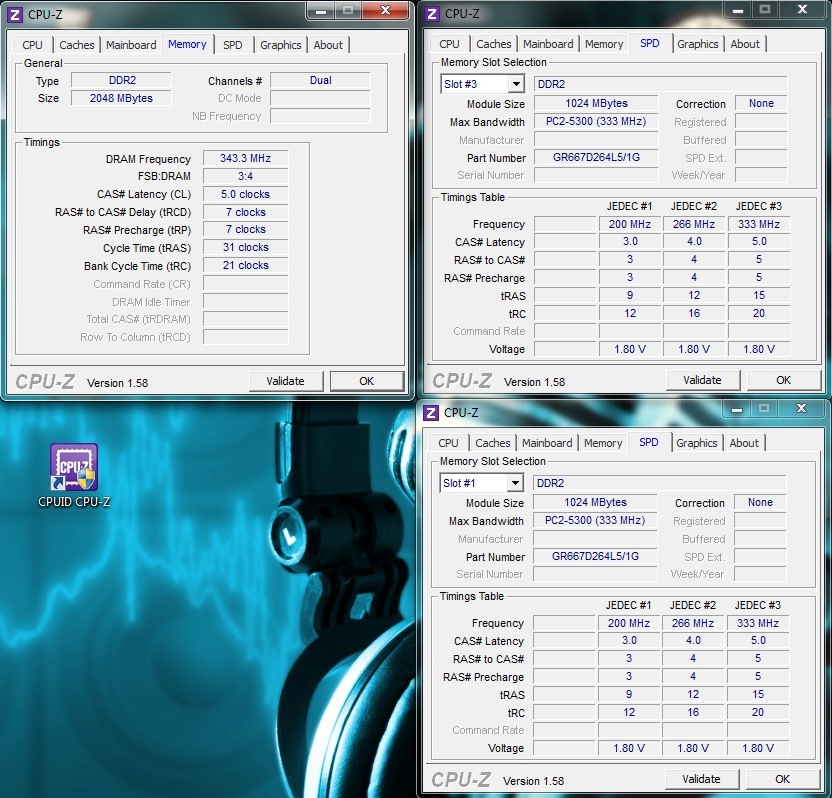
Task: Click Validate in the Memory window
Action: [x=285, y=381]
